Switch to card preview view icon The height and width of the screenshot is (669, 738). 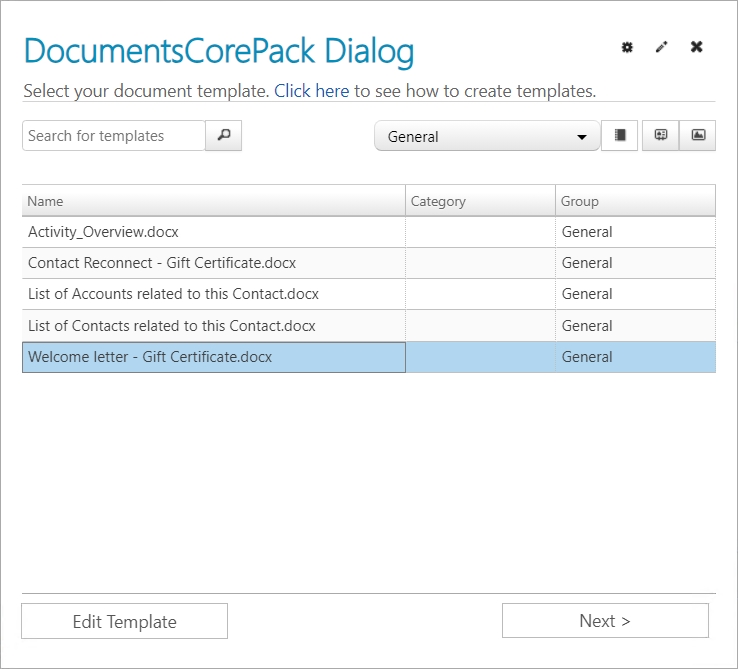[x=661, y=136]
